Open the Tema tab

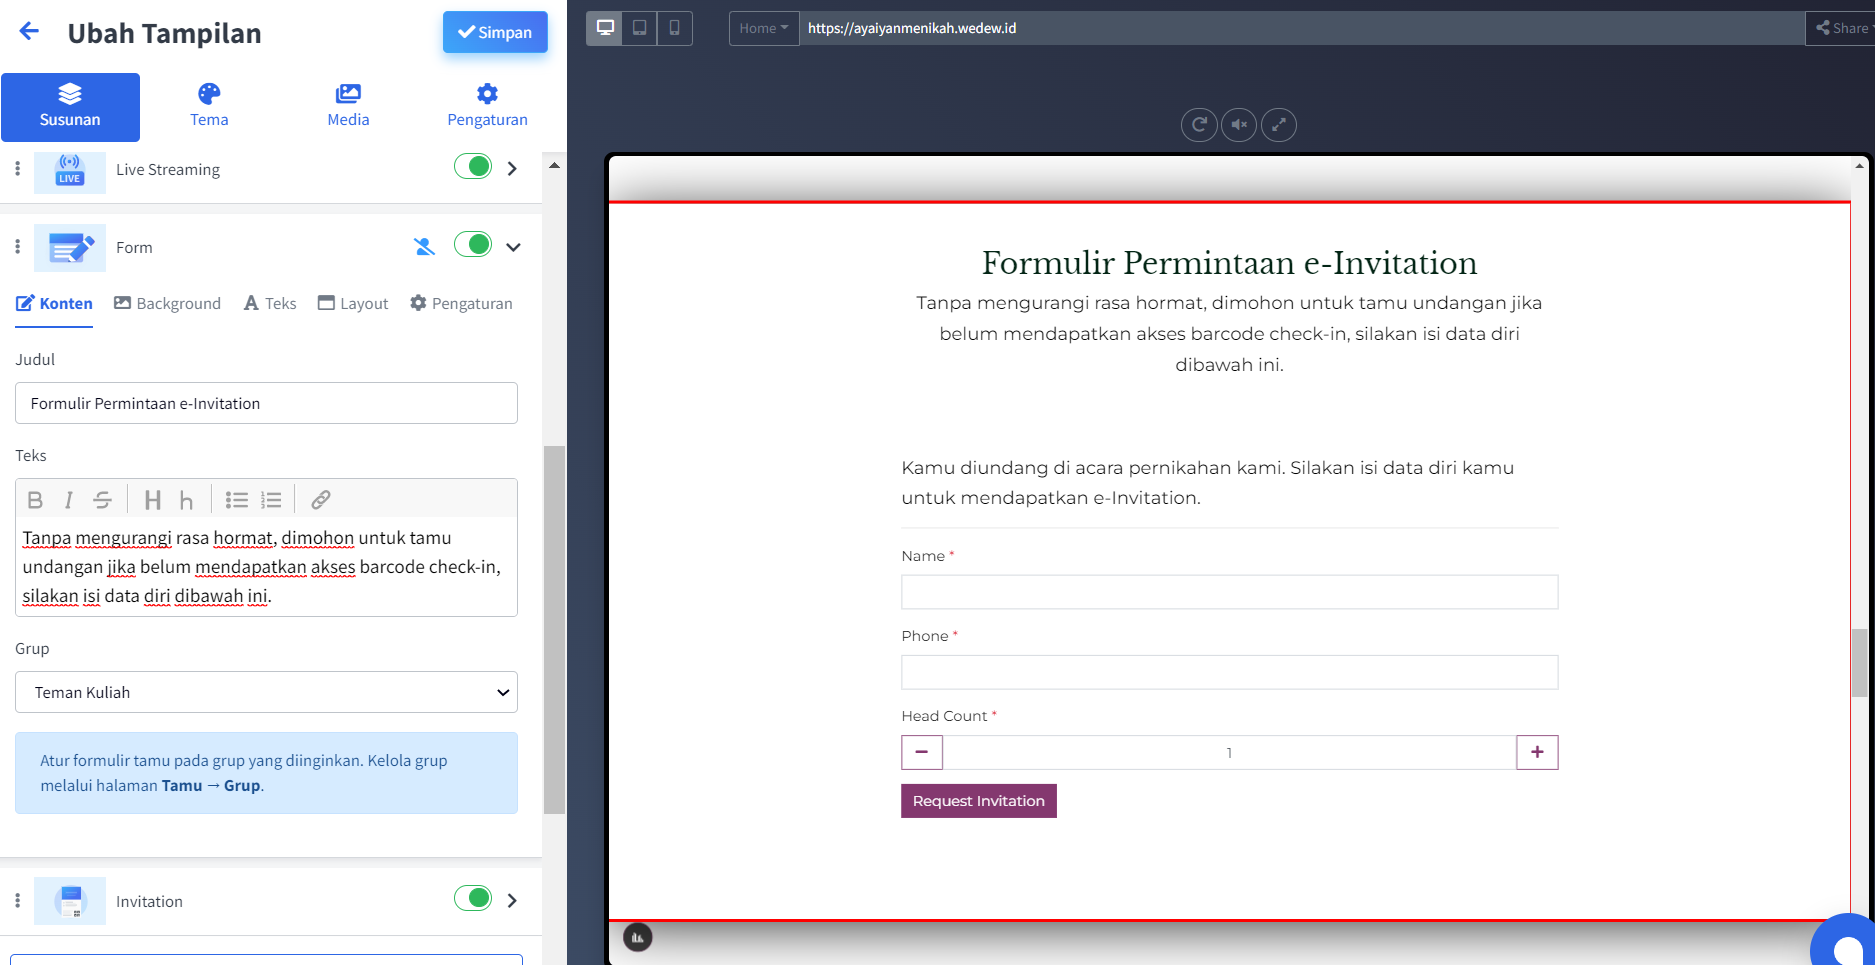[209, 106]
